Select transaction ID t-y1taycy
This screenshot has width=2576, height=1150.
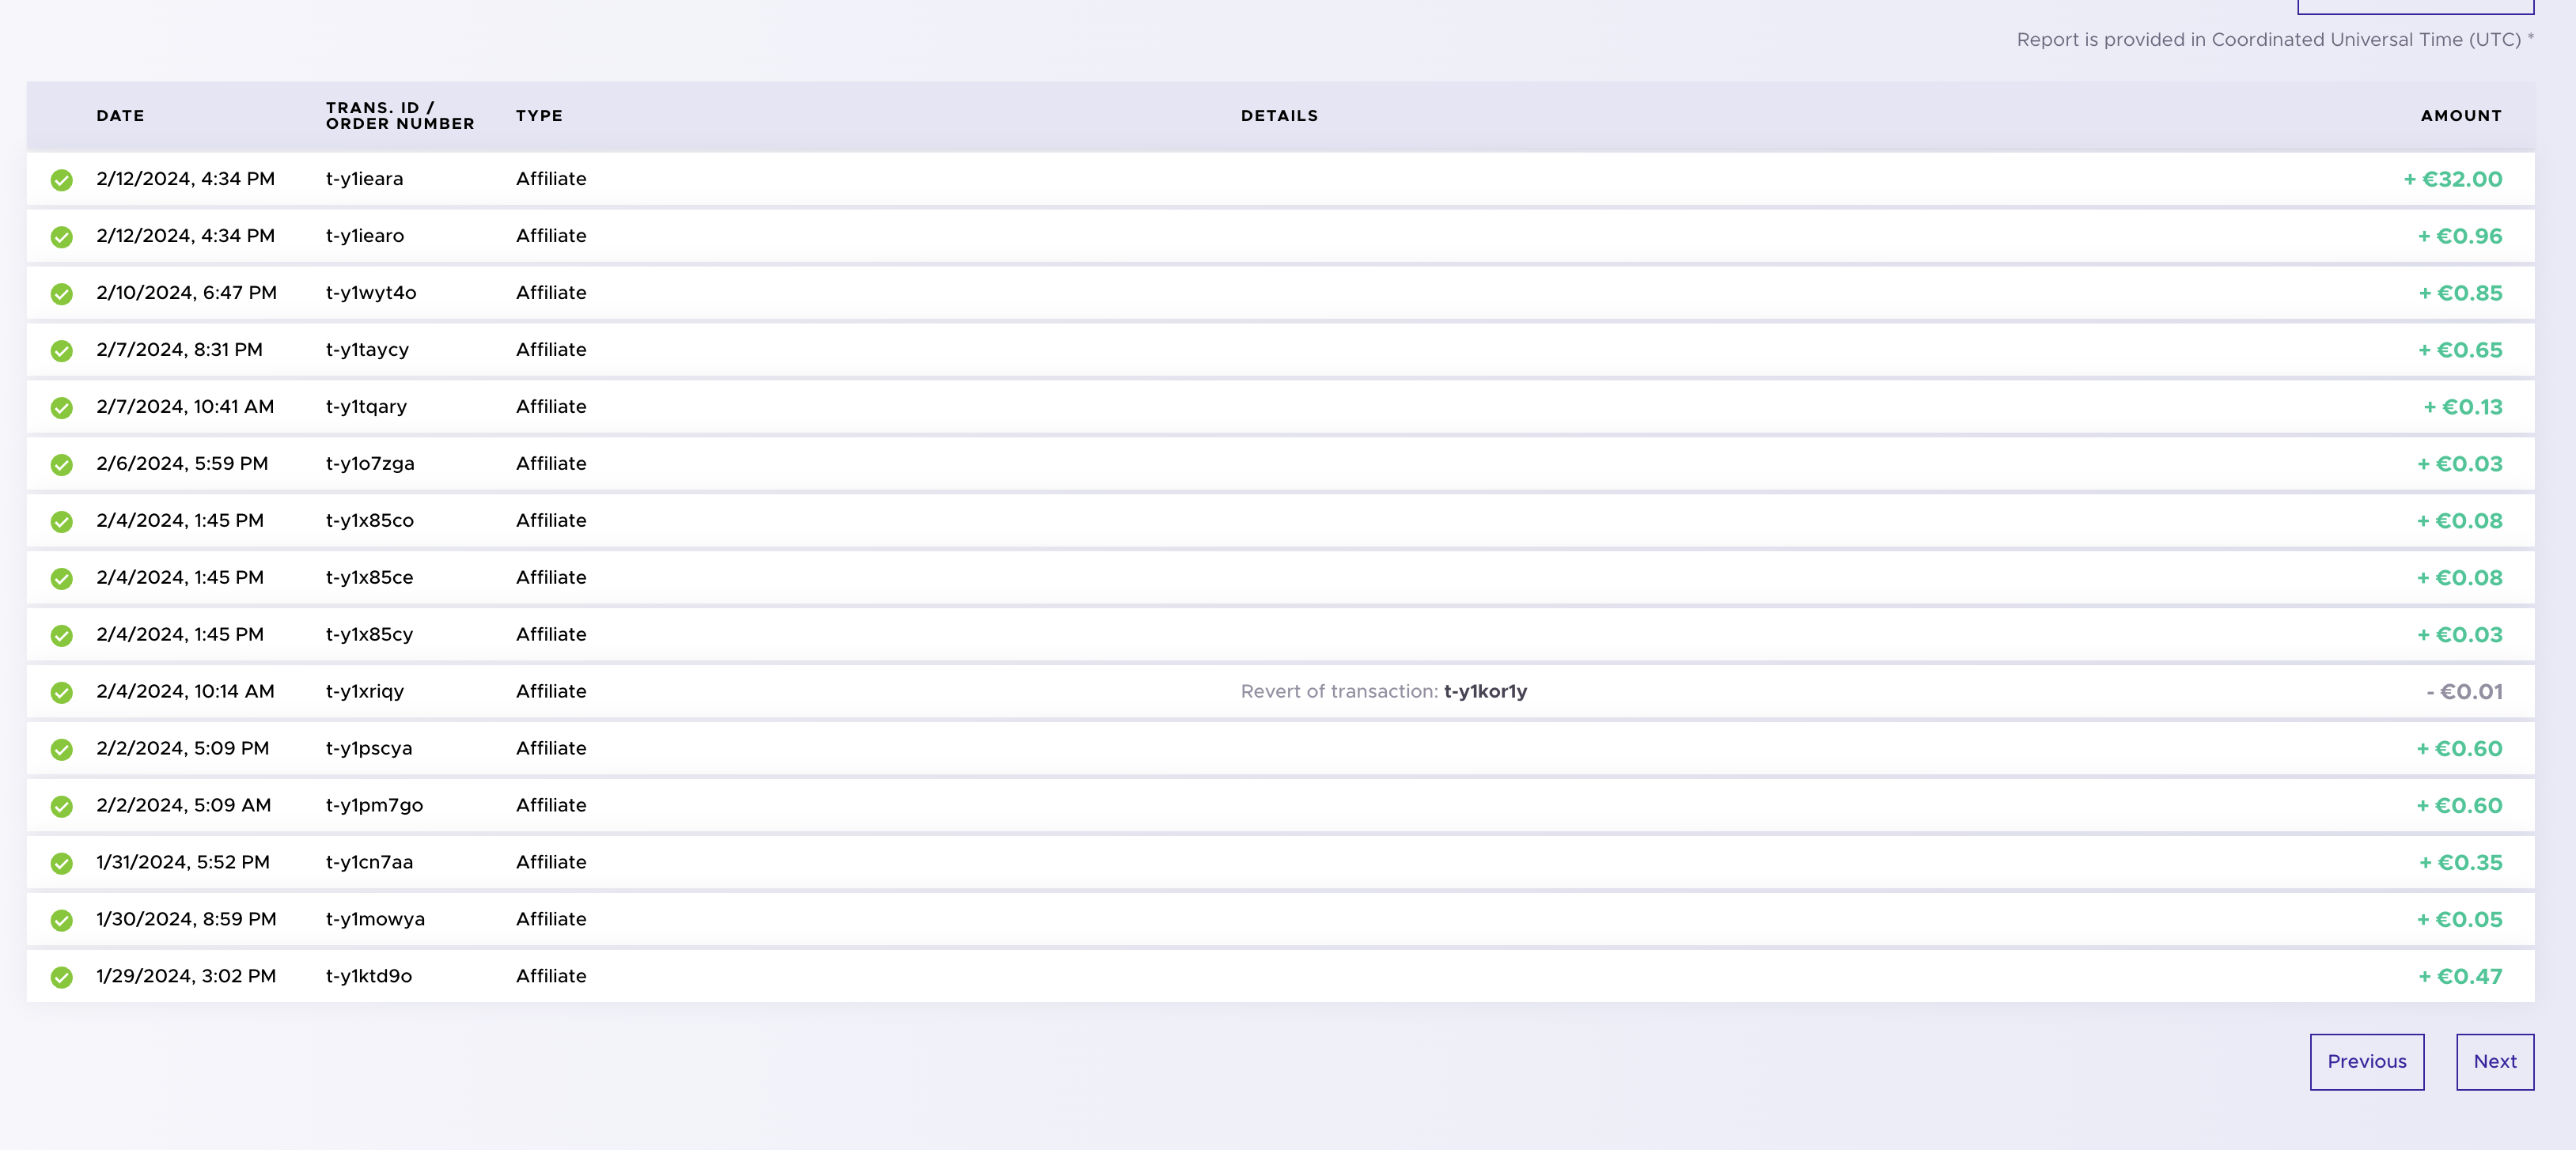coord(367,350)
